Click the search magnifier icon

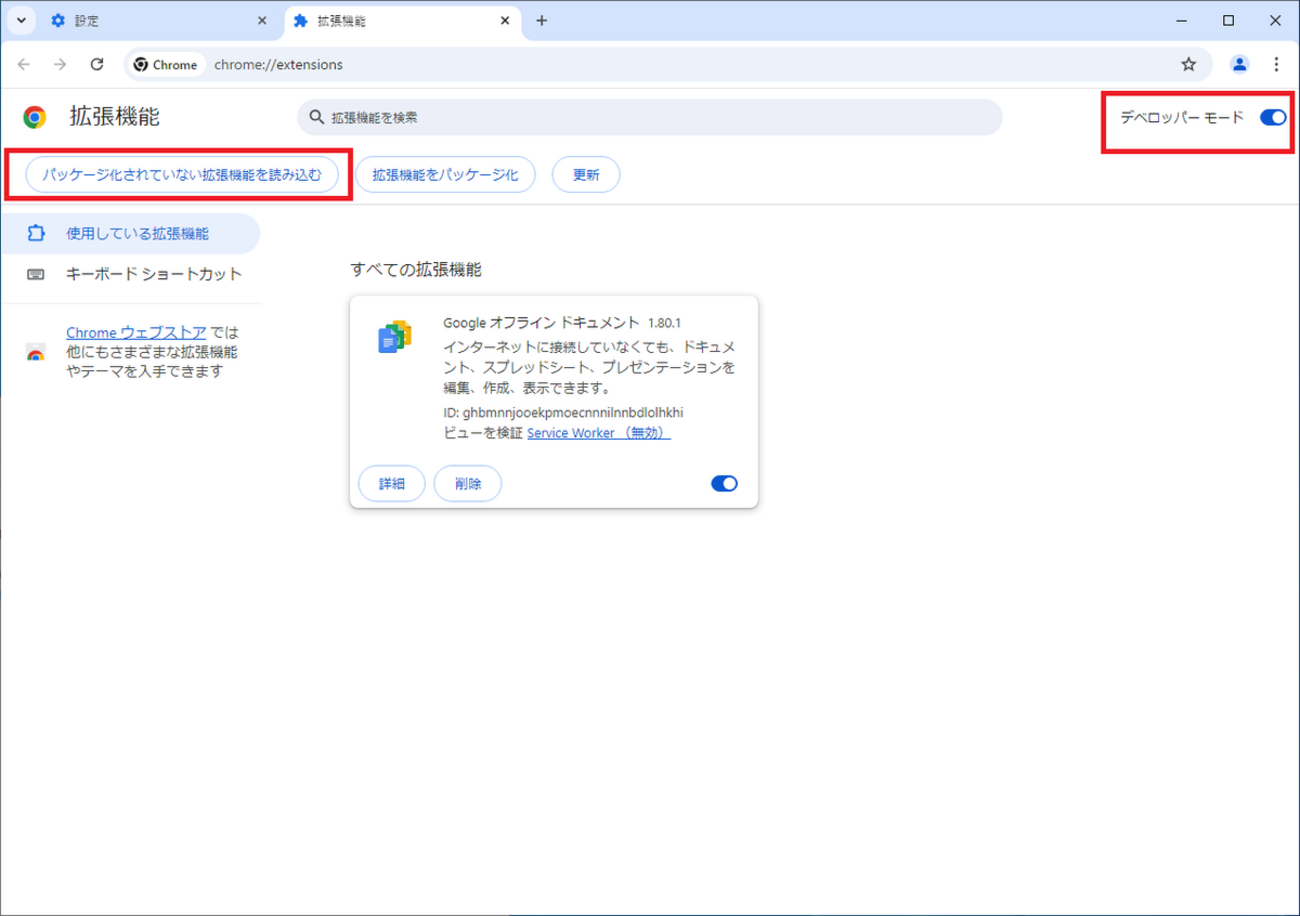317,117
